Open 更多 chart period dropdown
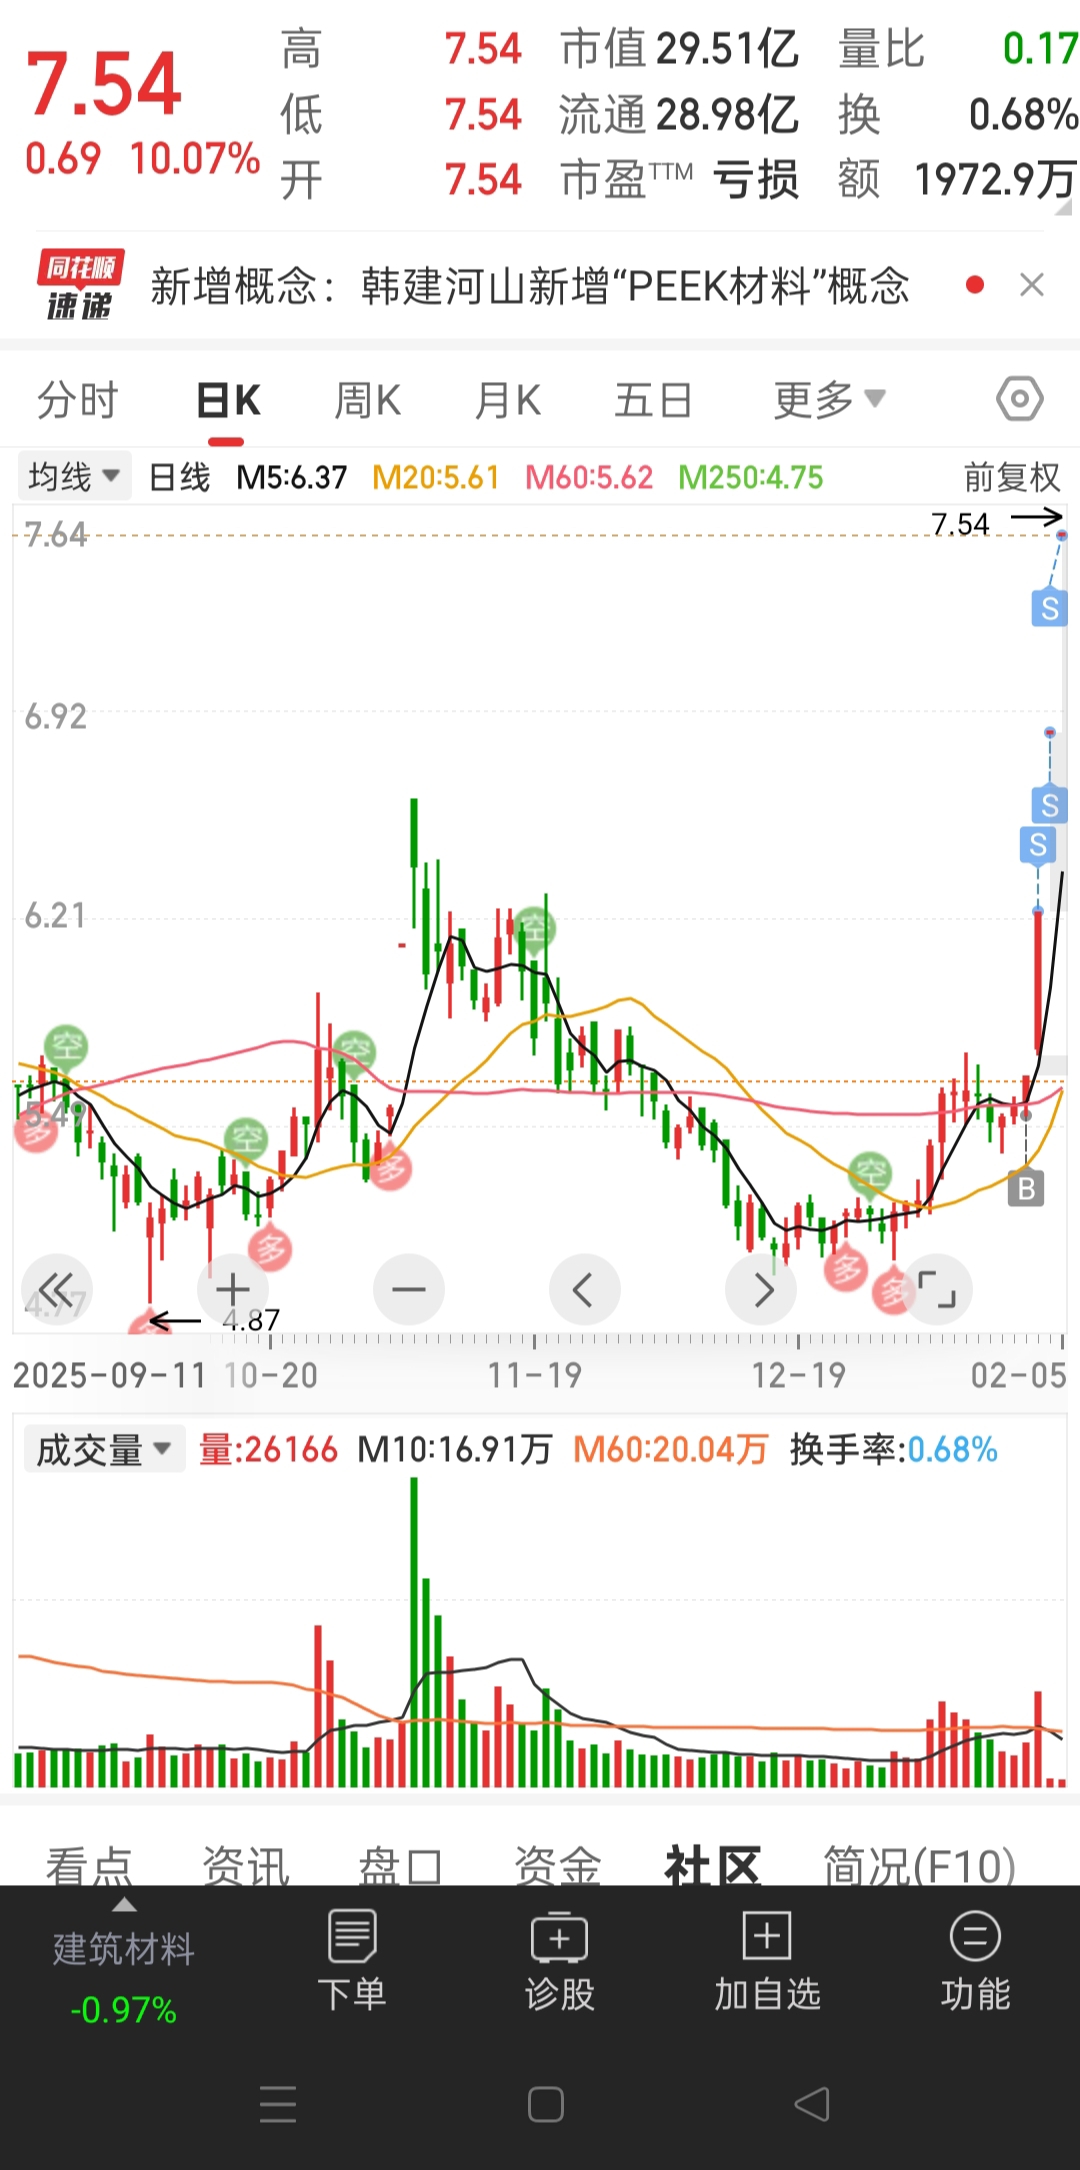The image size is (1080, 2170). click(830, 400)
